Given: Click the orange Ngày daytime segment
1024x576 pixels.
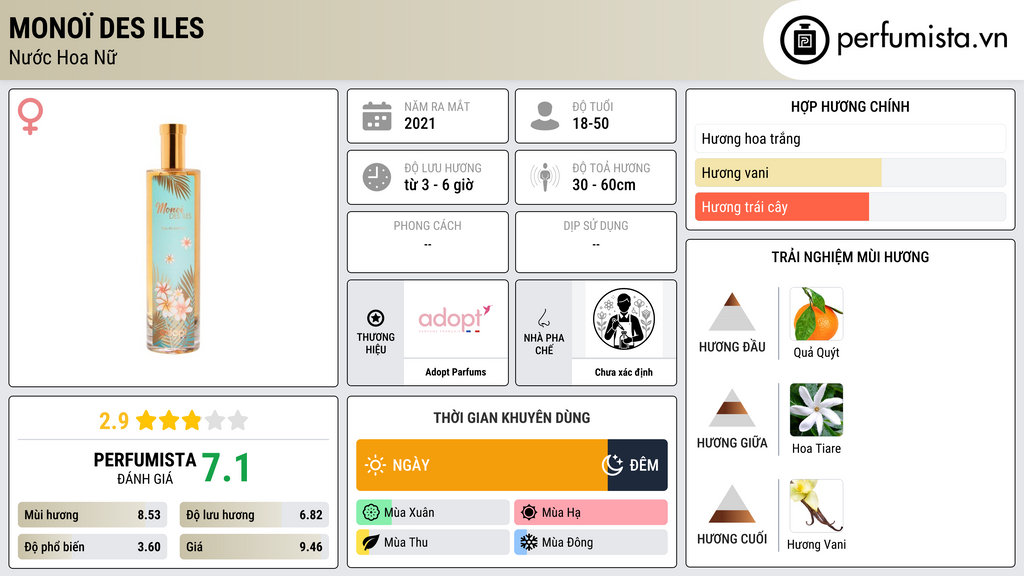Looking at the screenshot, I should point(482,465).
